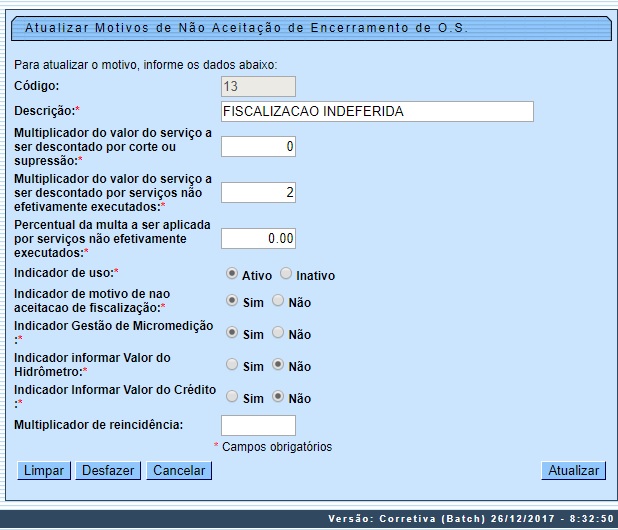The image size is (618, 530).
Task: Click the 'Multiplicador de reincidência:' label
Action: (x=99, y=425)
